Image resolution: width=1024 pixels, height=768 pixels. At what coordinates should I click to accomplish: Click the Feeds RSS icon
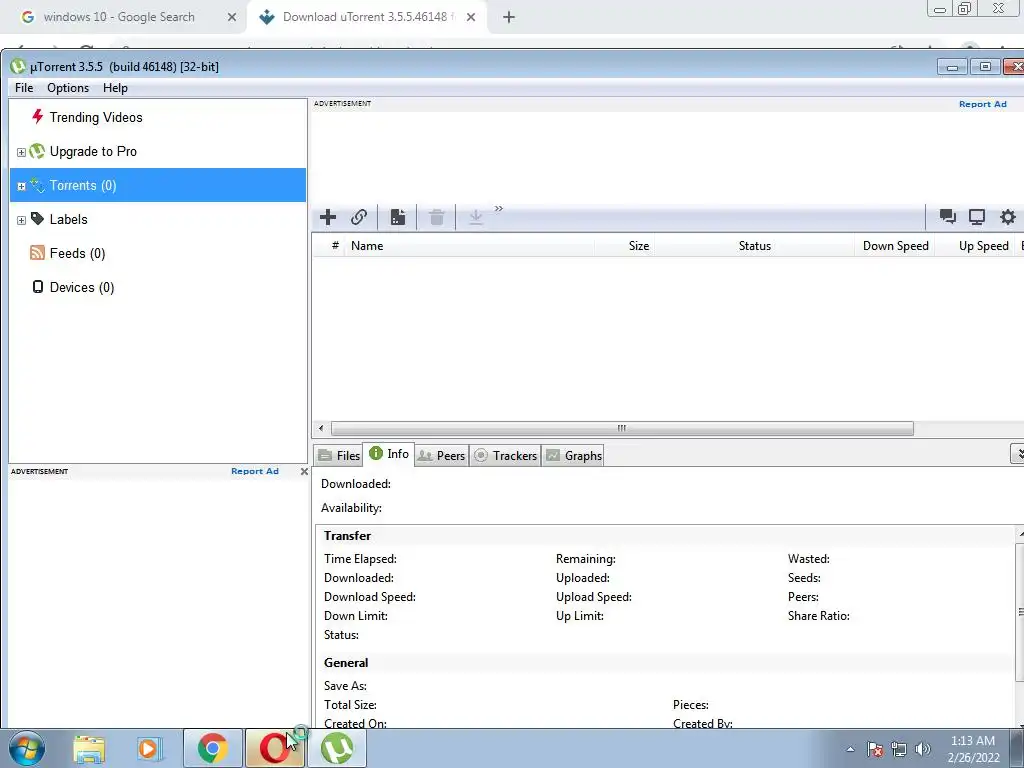(x=37, y=253)
